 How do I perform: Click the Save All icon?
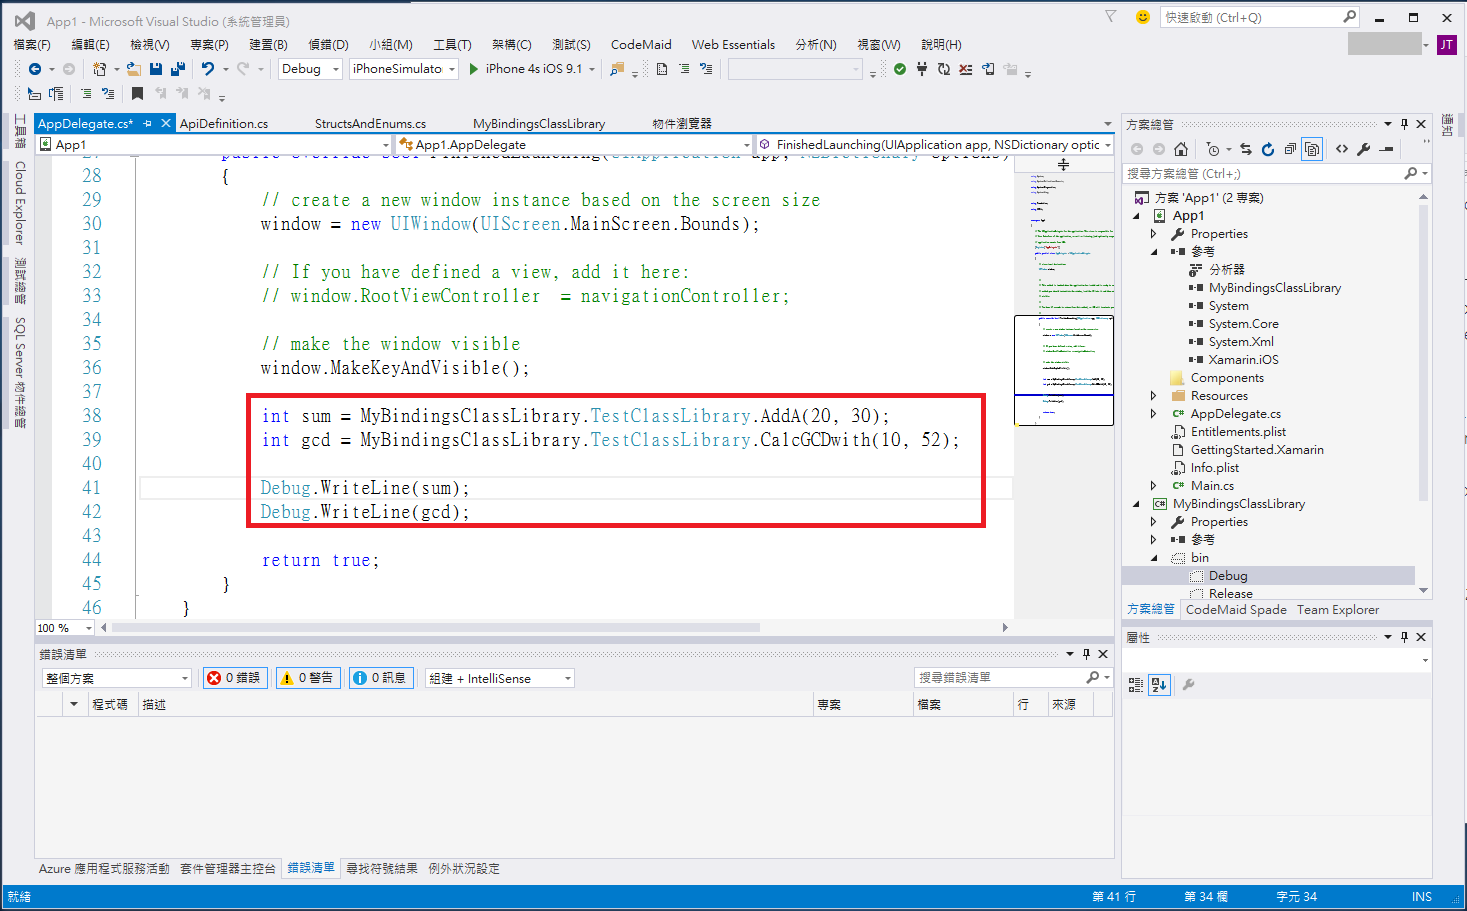[x=178, y=69]
